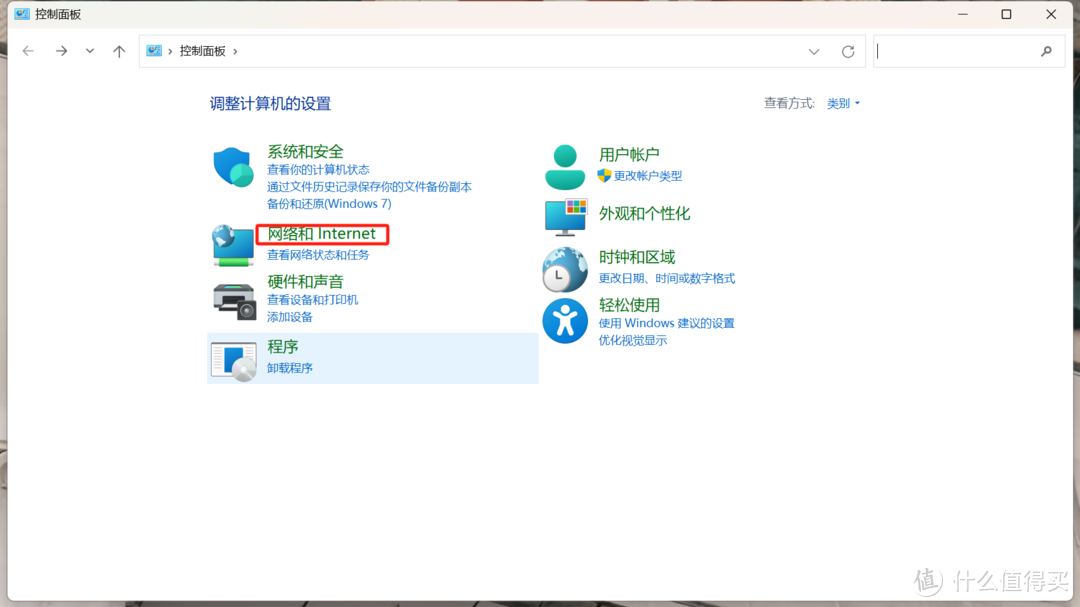Open the 时钟和区域 category
1080x607 pixels.
tap(636, 257)
